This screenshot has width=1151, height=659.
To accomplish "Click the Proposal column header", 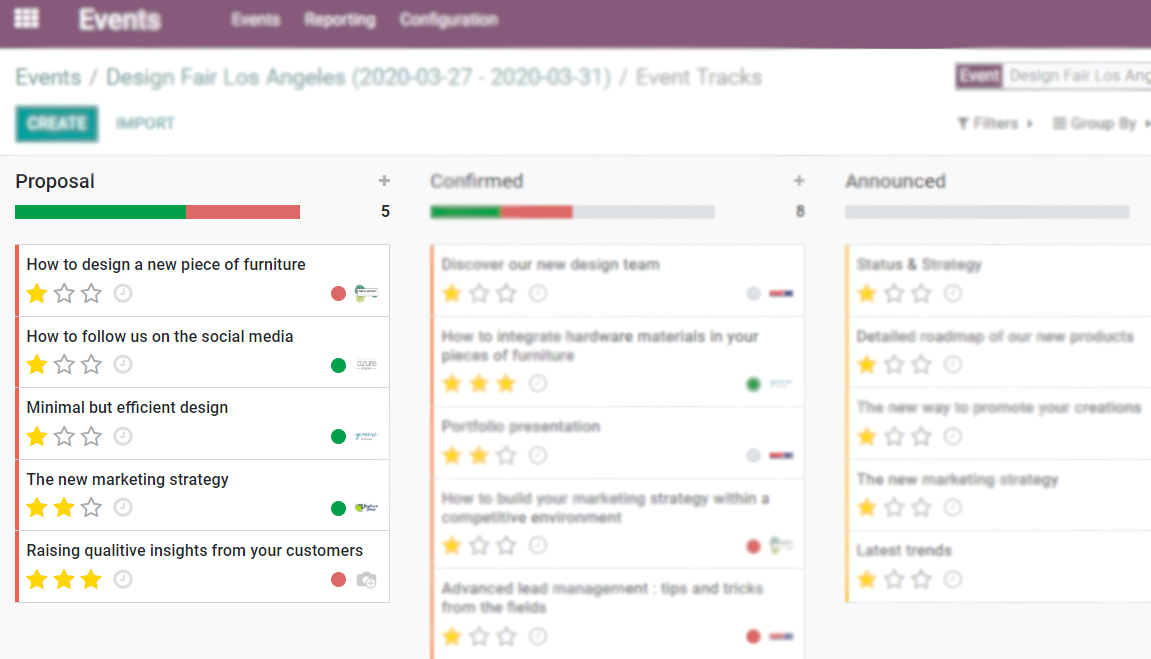I will 55,181.
